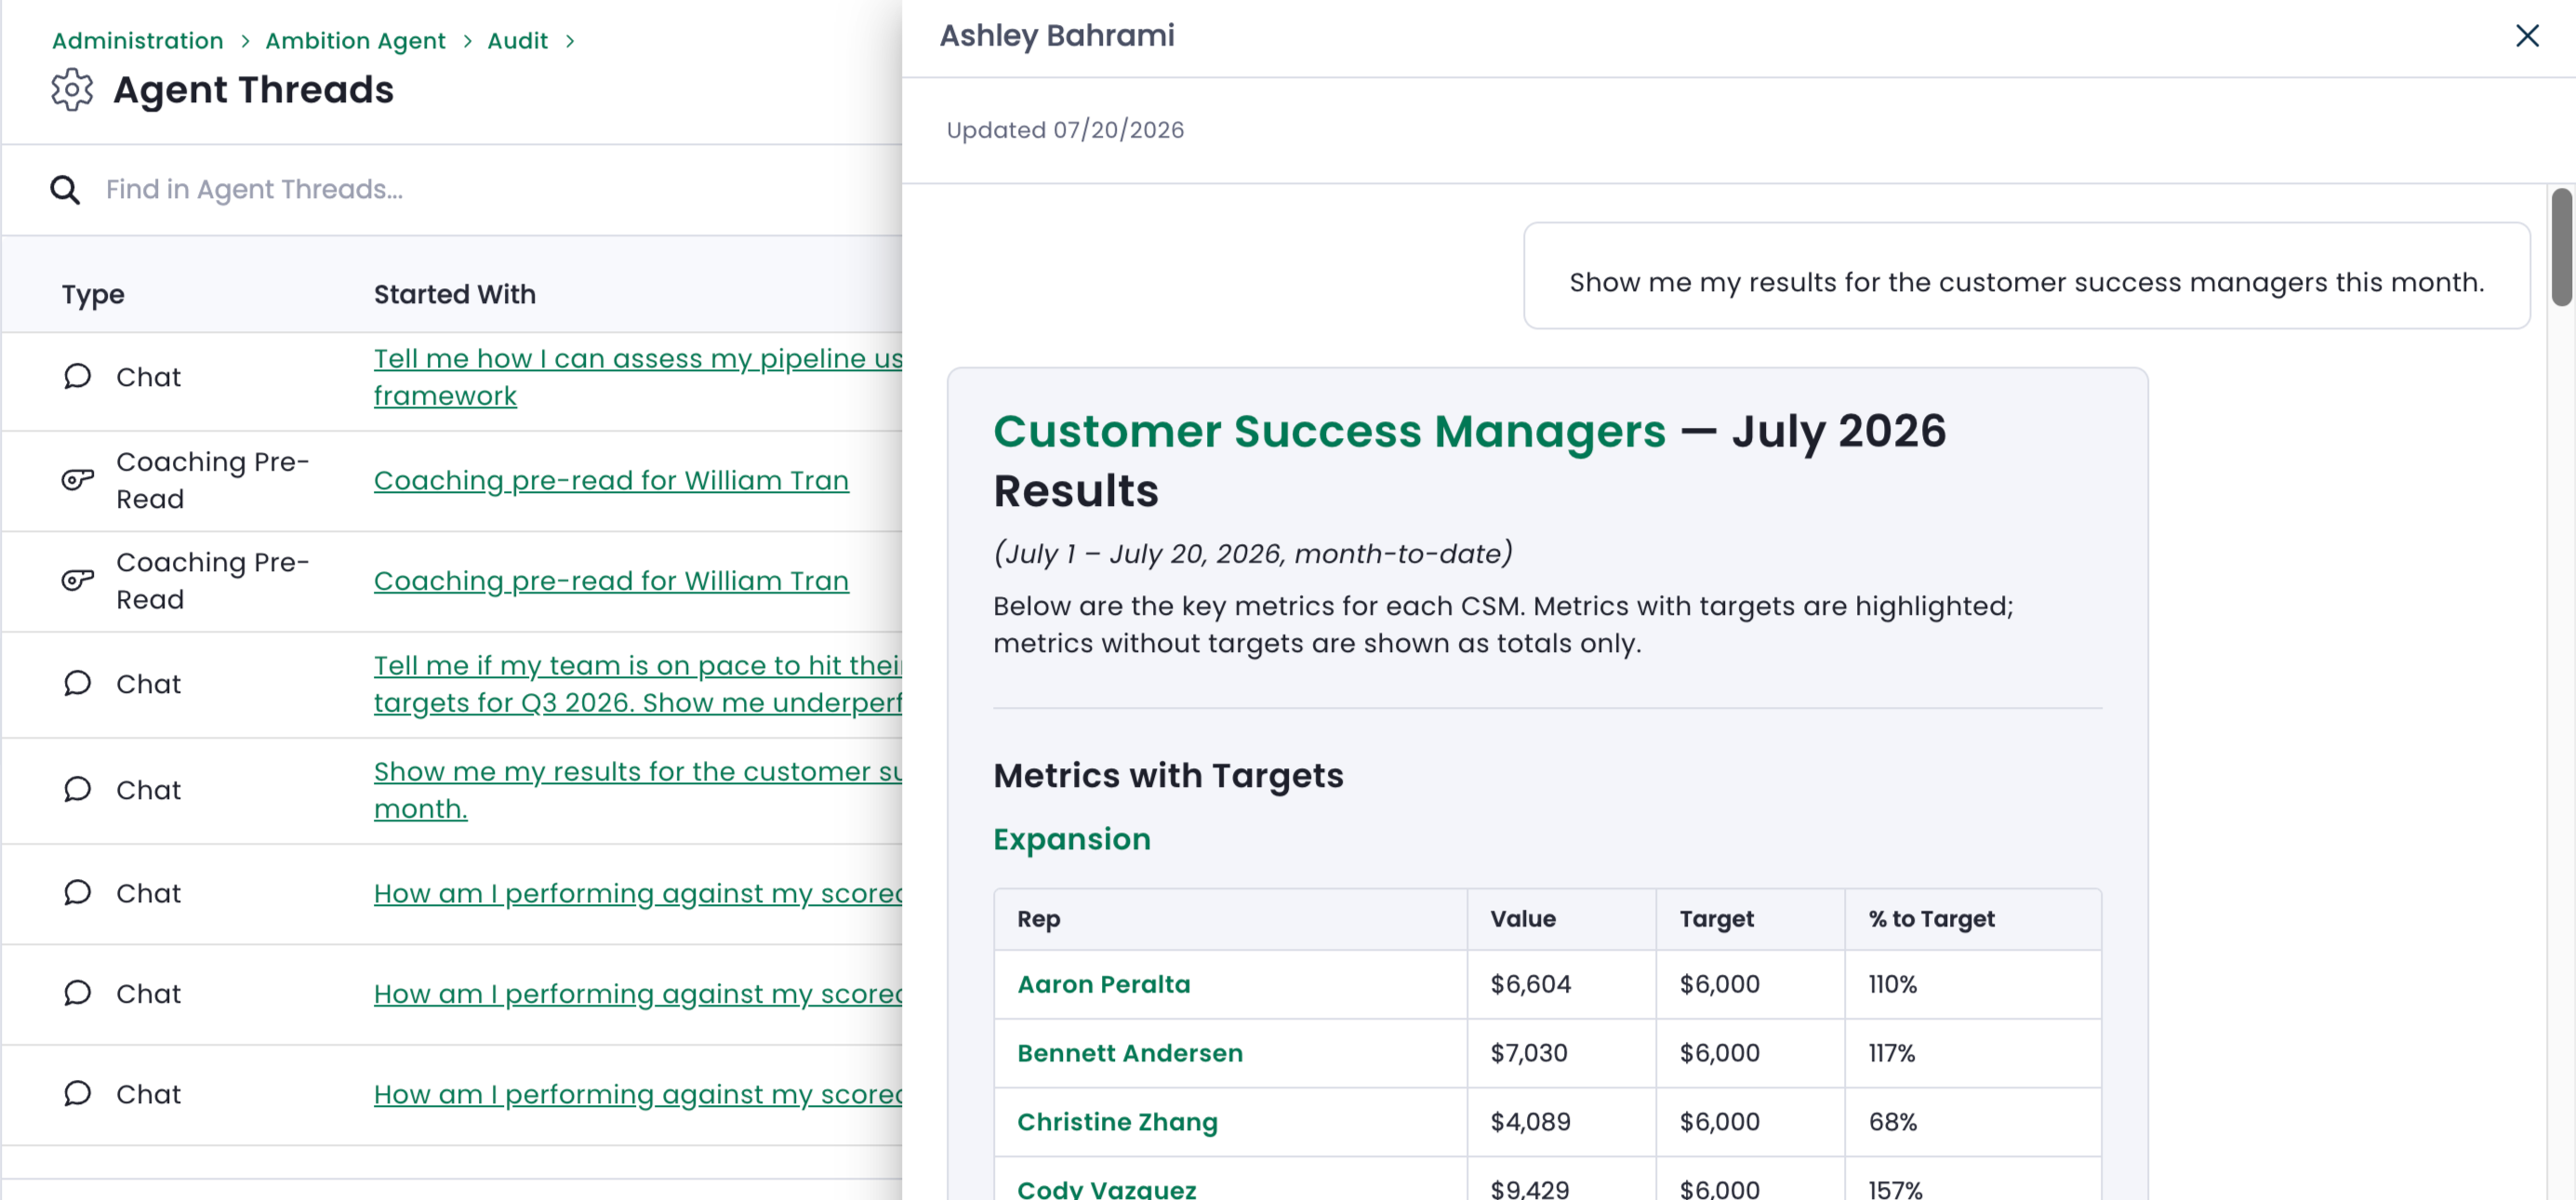Click the chat icon for the Q3 2026 targets thread
Screen dimensions: 2576x1200
pos(77,684)
